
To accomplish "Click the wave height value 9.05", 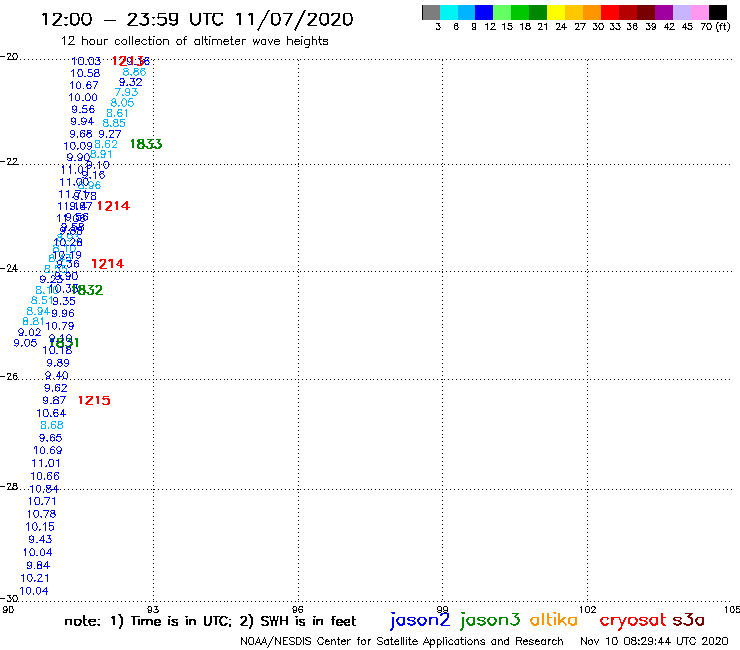I will pos(25,343).
